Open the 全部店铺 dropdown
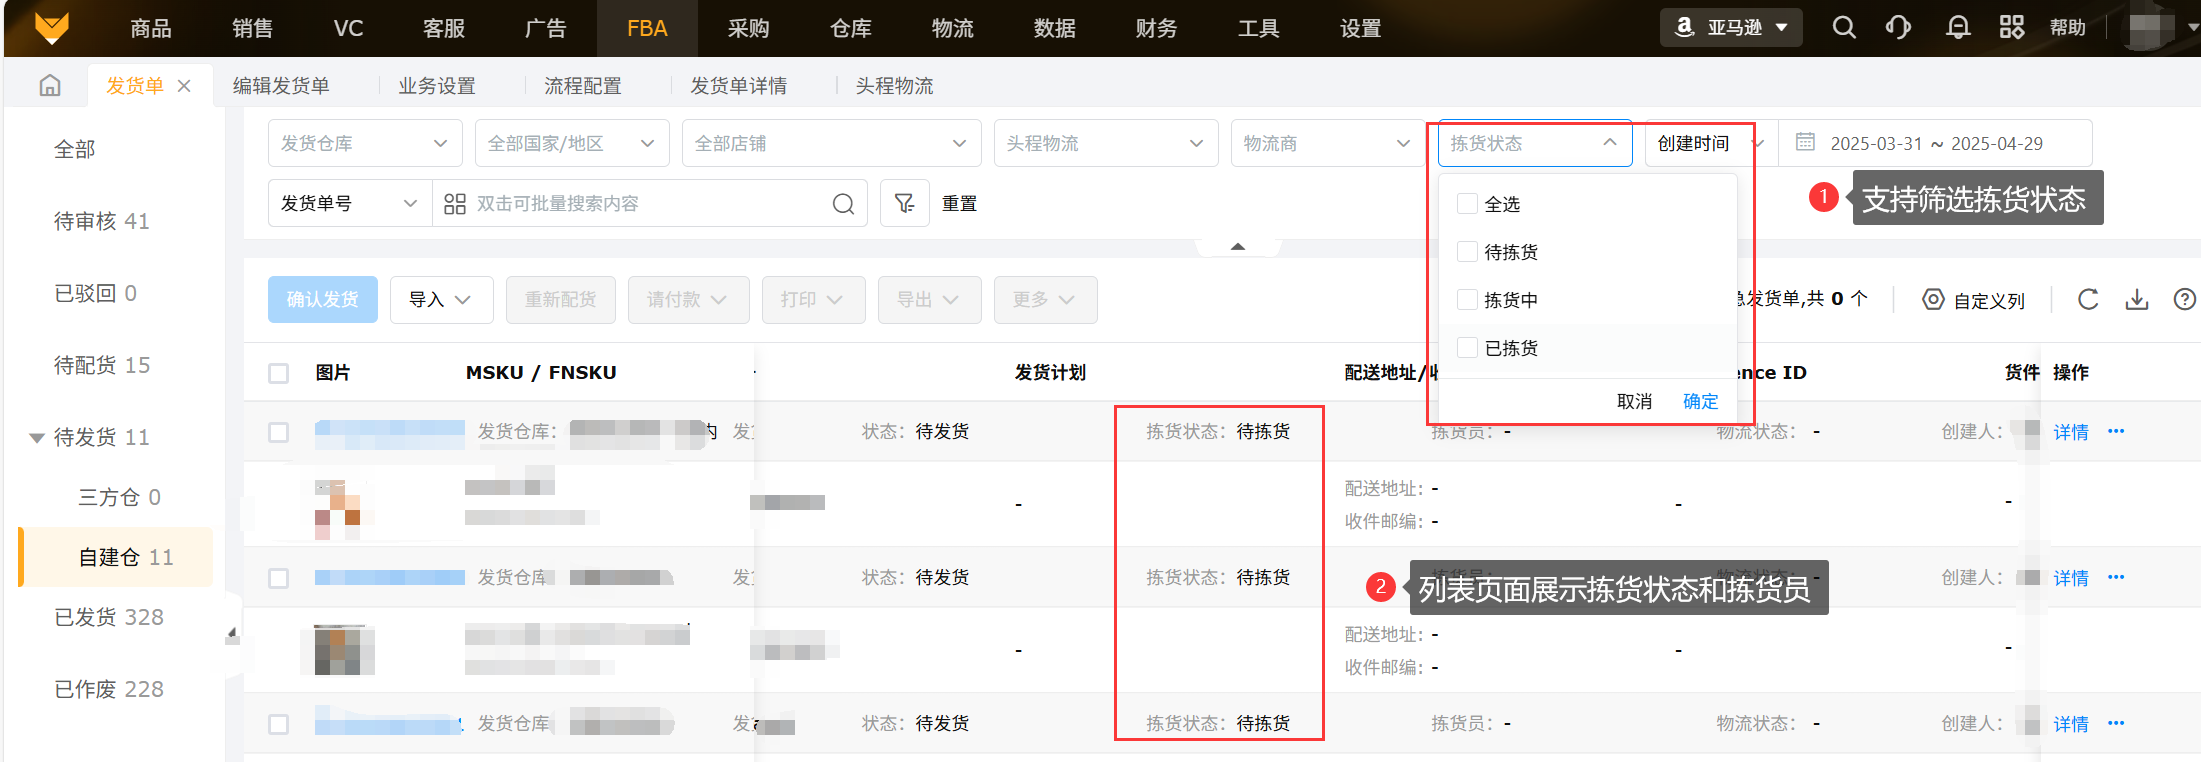 (831, 143)
